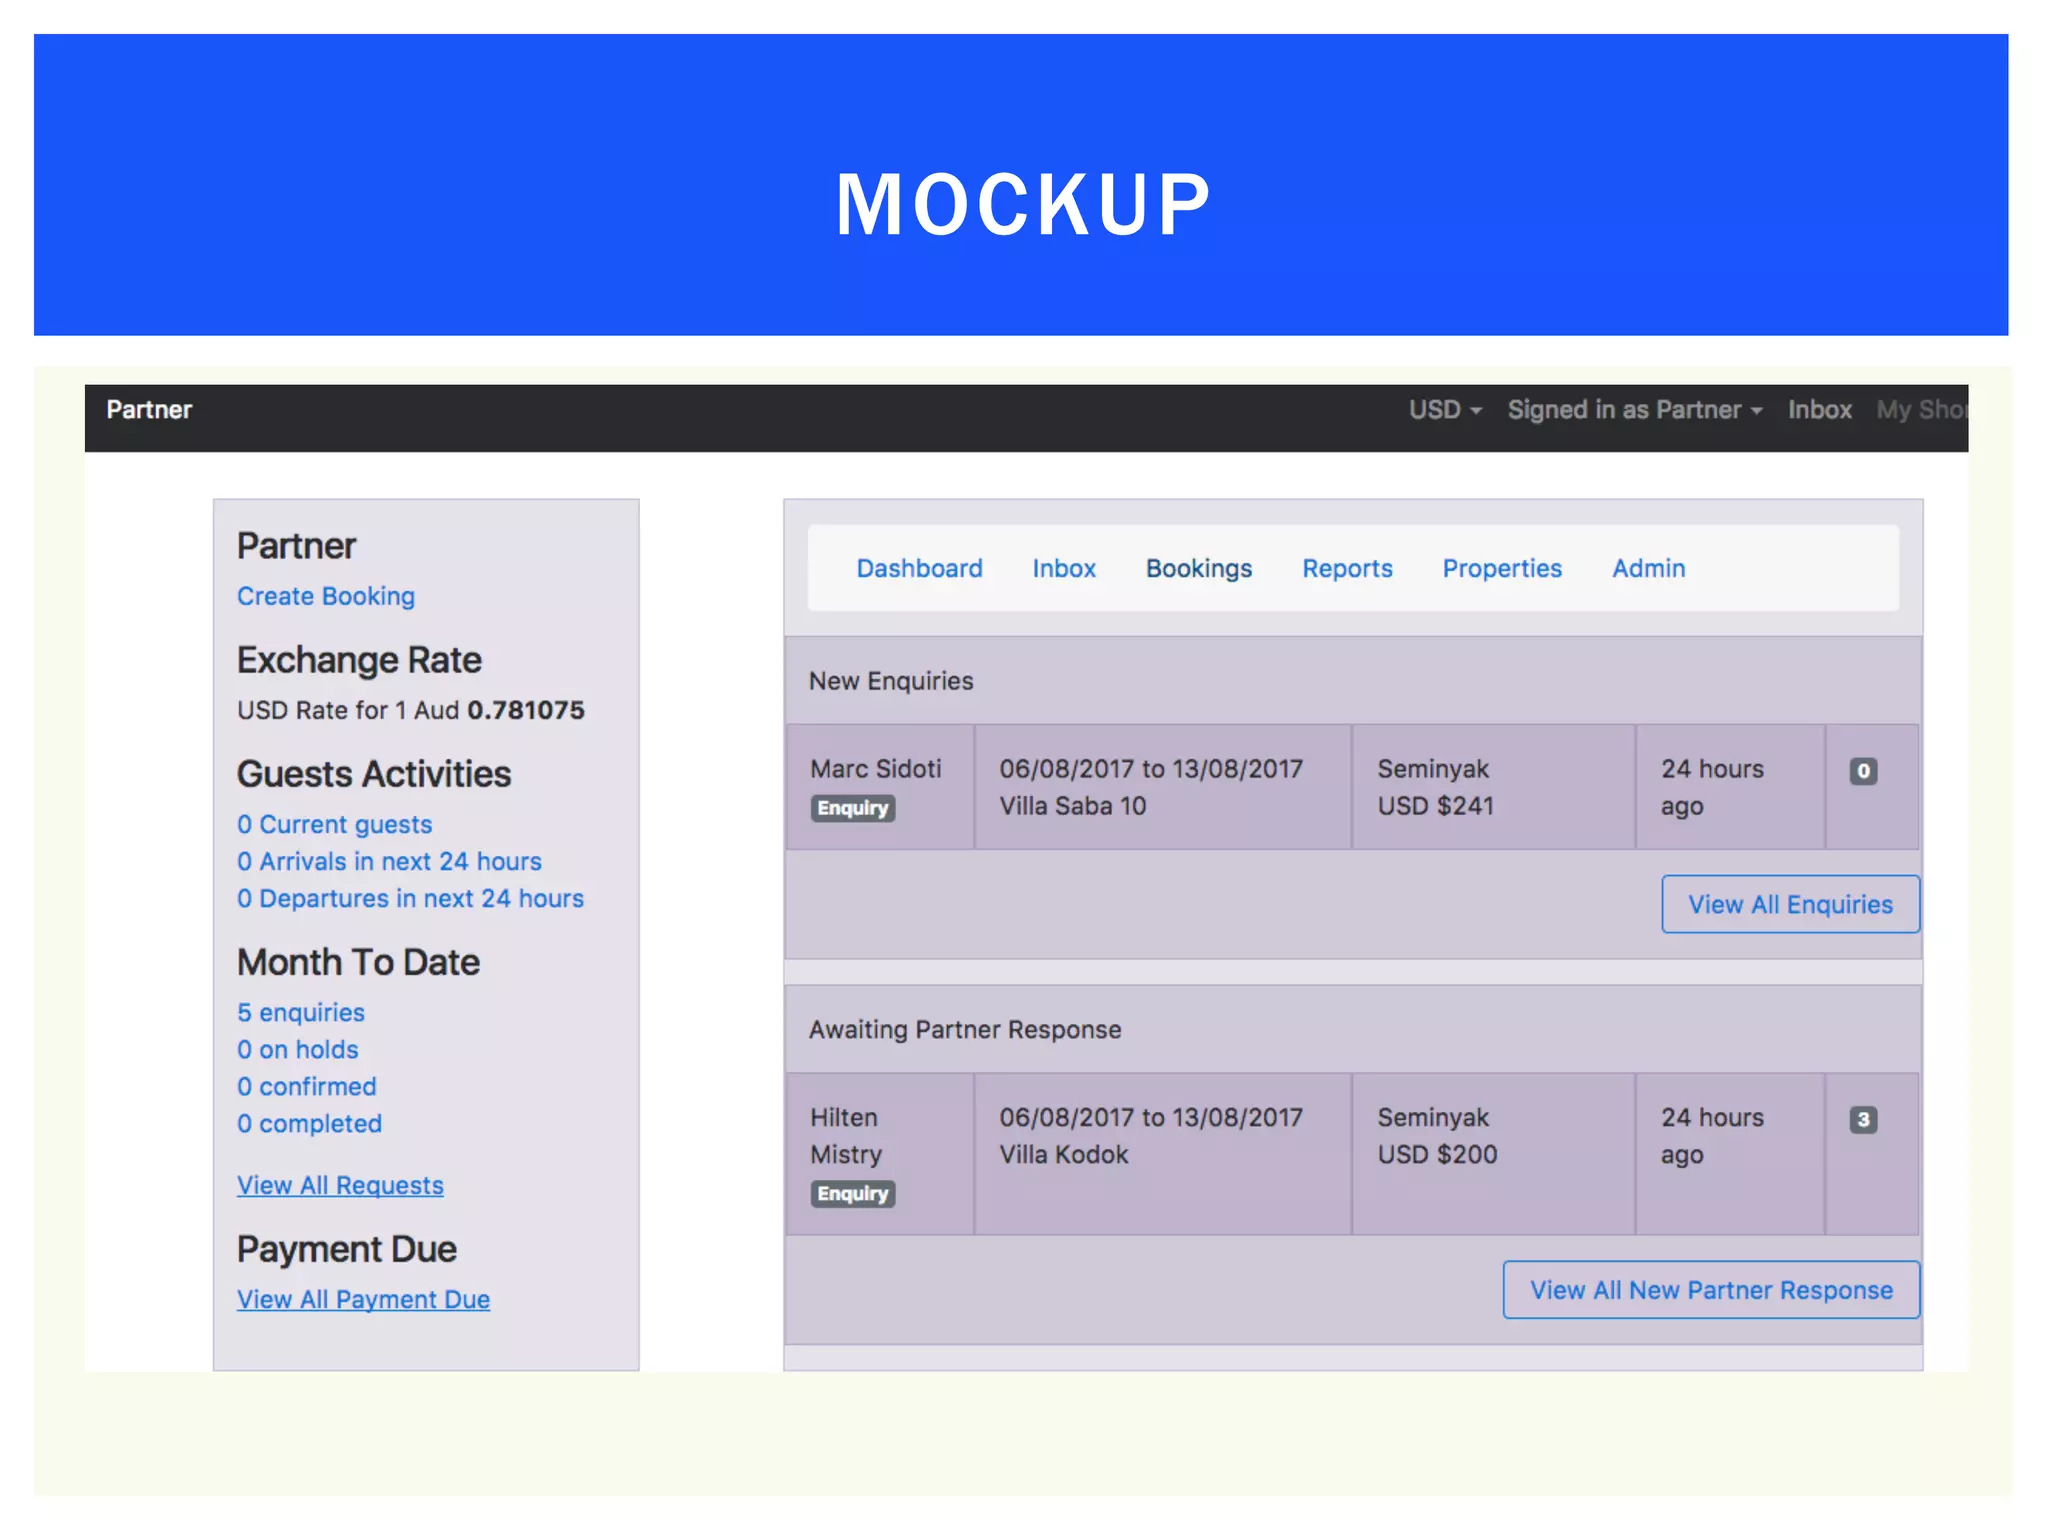Screen dimensions: 2048x1536
Task: Click the New Enquiries heading
Action: point(891,681)
